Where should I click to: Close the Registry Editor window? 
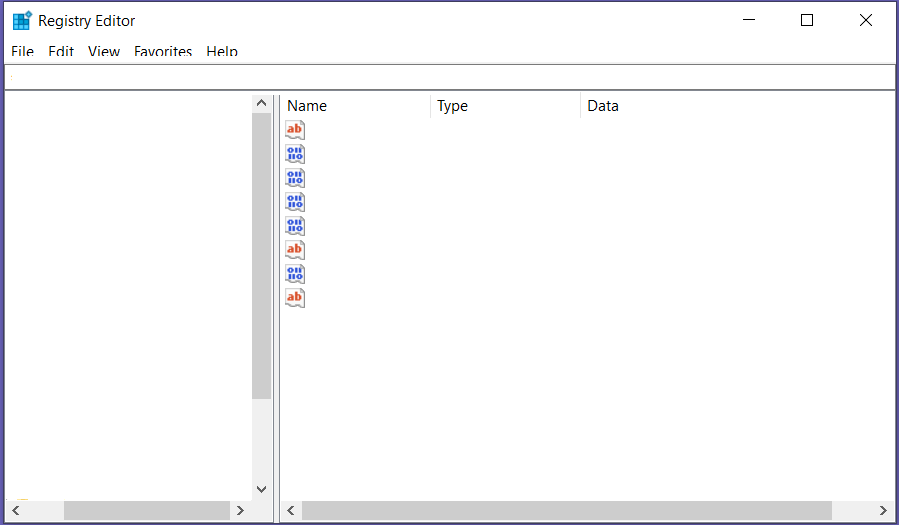tap(866, 20)
